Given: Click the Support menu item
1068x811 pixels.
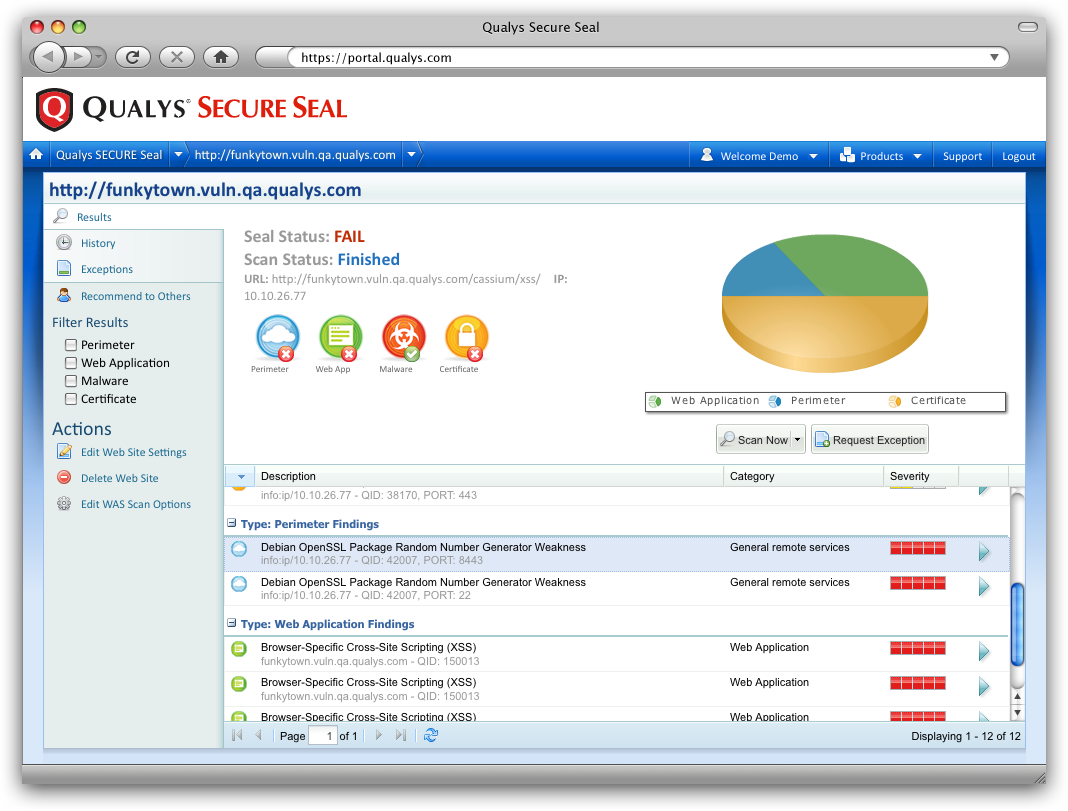Looking at the screenshot, I should coord(961,155).
